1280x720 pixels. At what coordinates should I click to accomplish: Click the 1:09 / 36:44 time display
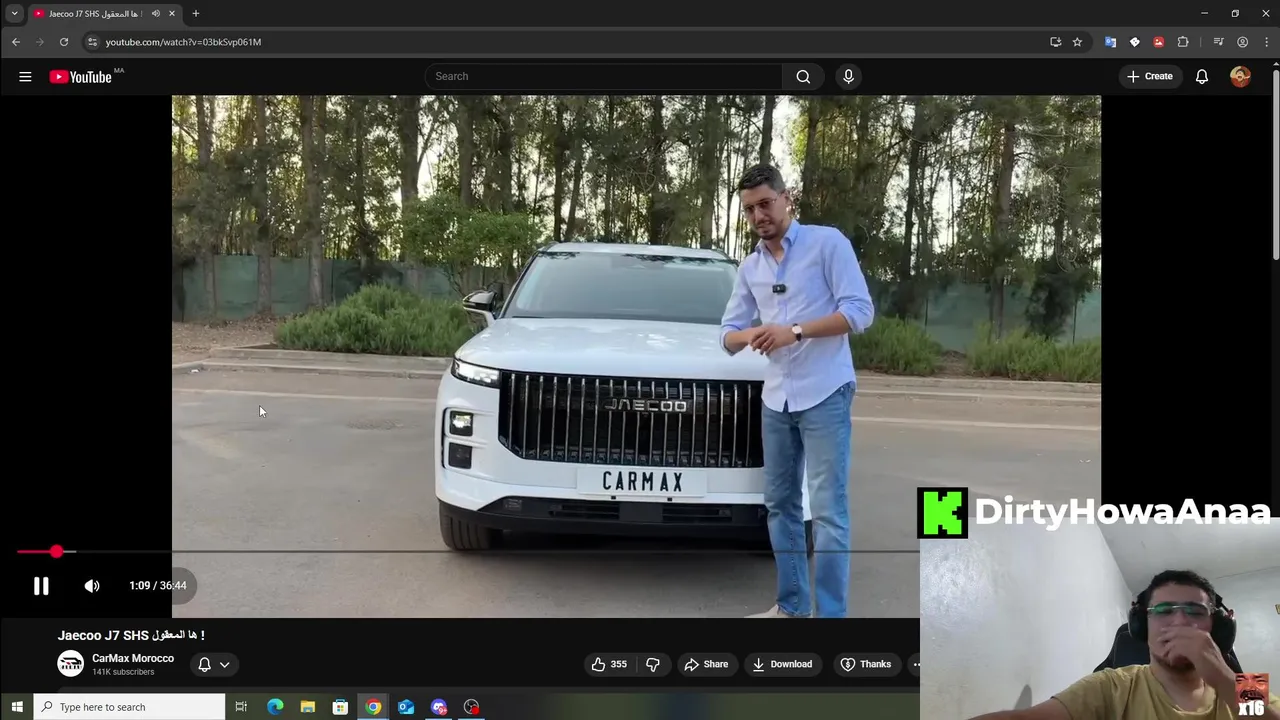[158, 586]
